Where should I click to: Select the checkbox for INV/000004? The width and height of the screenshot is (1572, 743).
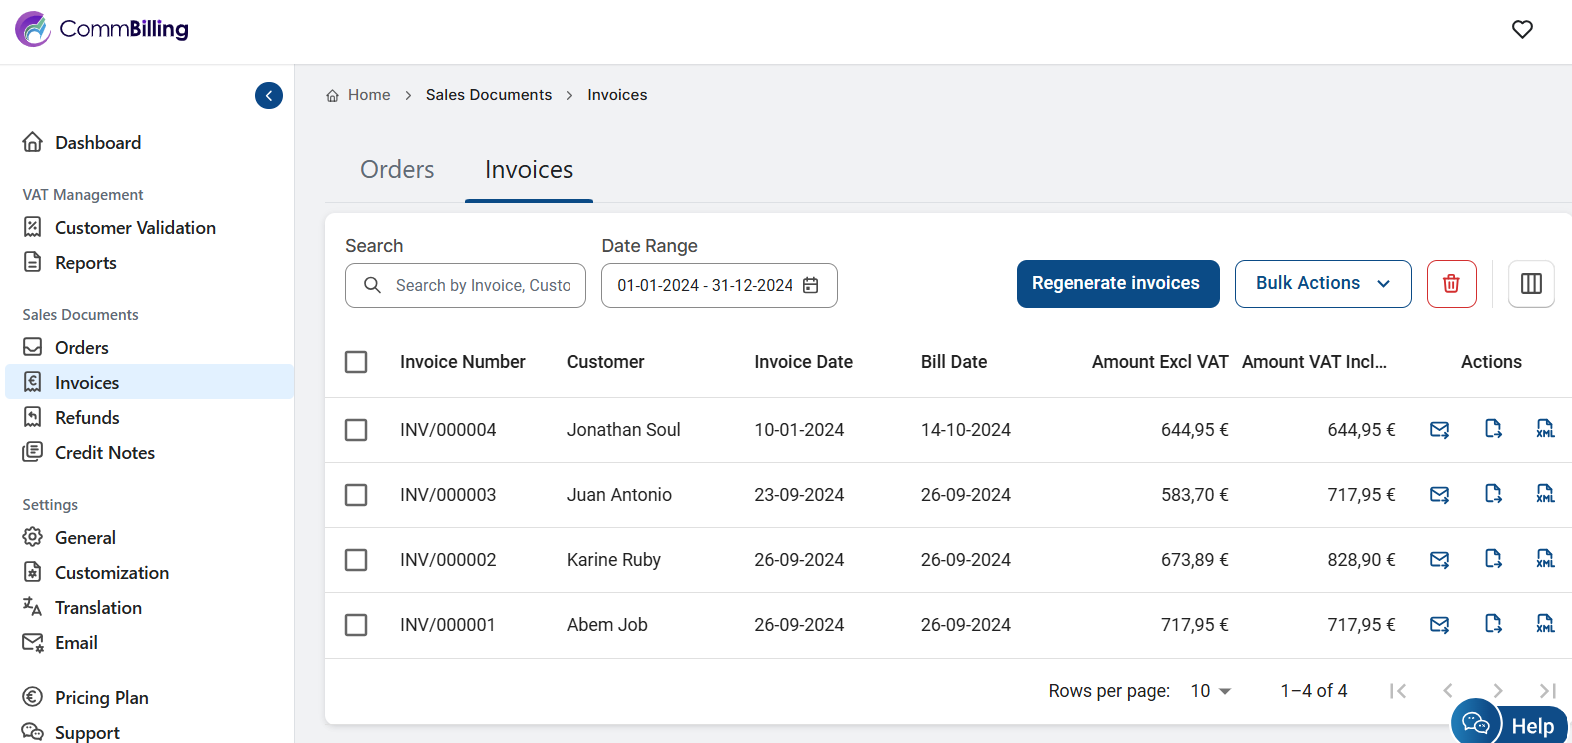click(356, 430)
